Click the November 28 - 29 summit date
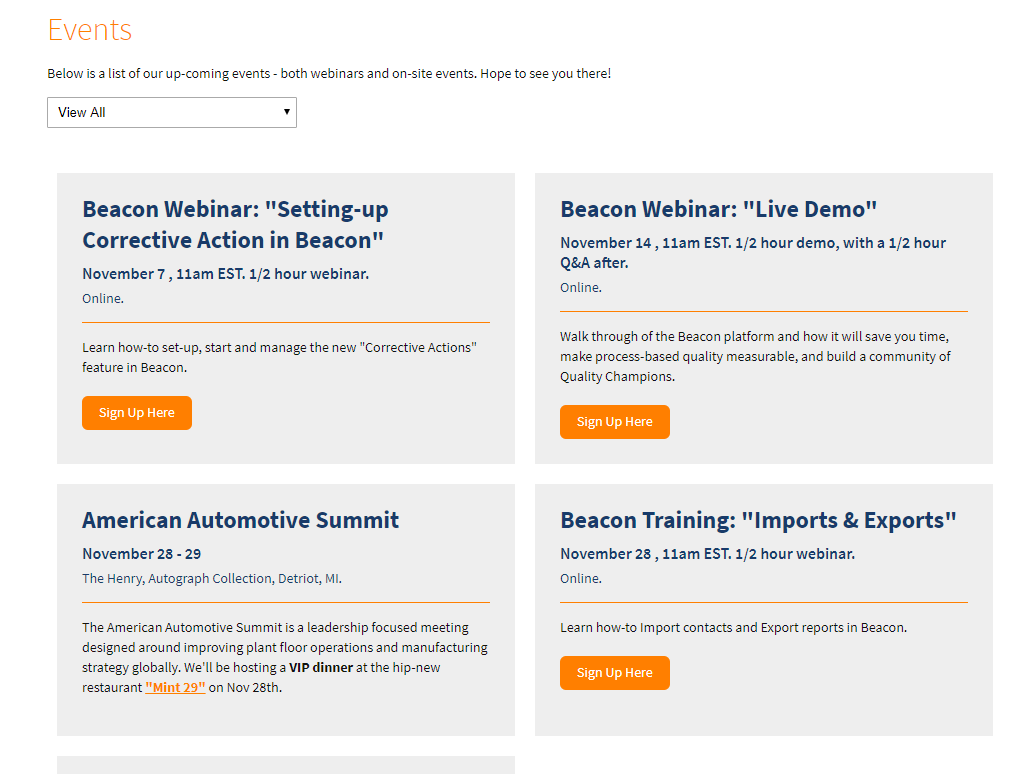The width and height of the screenshot is (1032, 774). click(x=141, y=554)
